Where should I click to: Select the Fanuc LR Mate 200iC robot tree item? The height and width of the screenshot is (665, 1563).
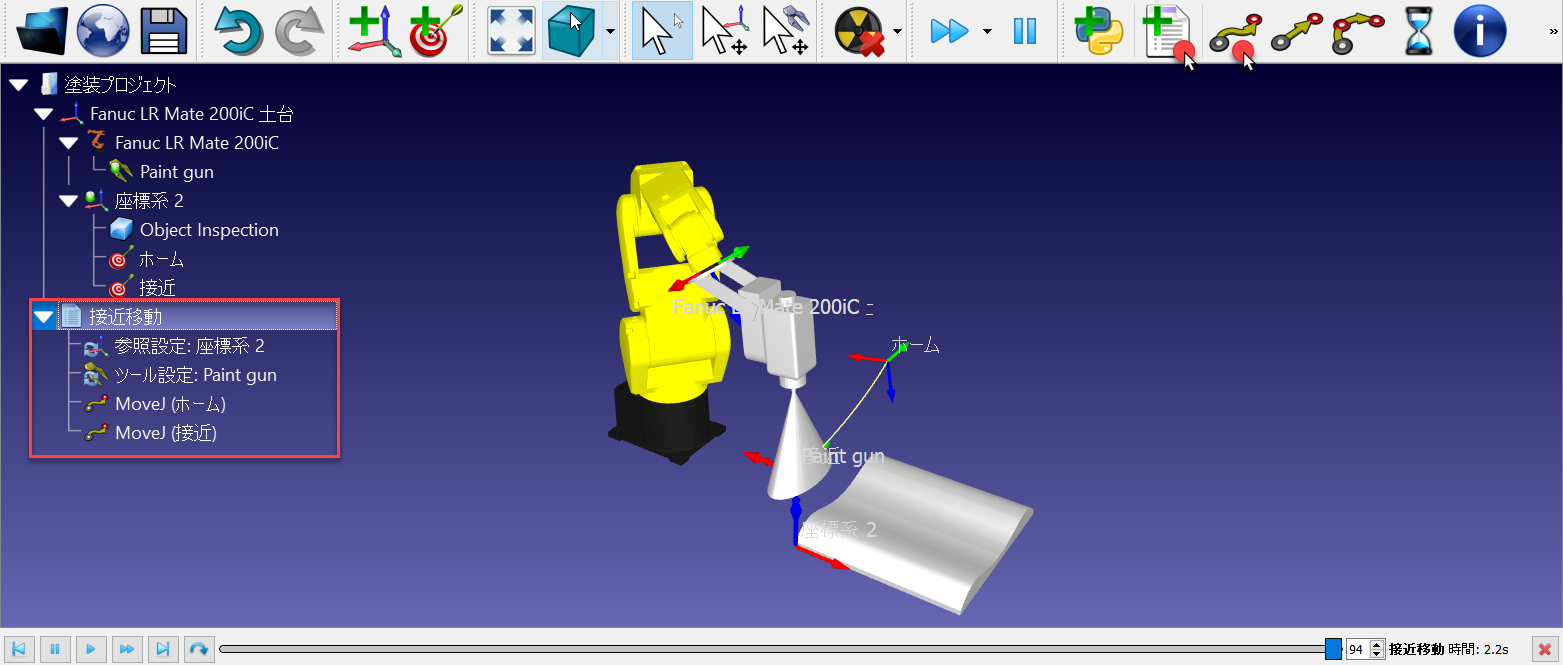coord(197,143)
